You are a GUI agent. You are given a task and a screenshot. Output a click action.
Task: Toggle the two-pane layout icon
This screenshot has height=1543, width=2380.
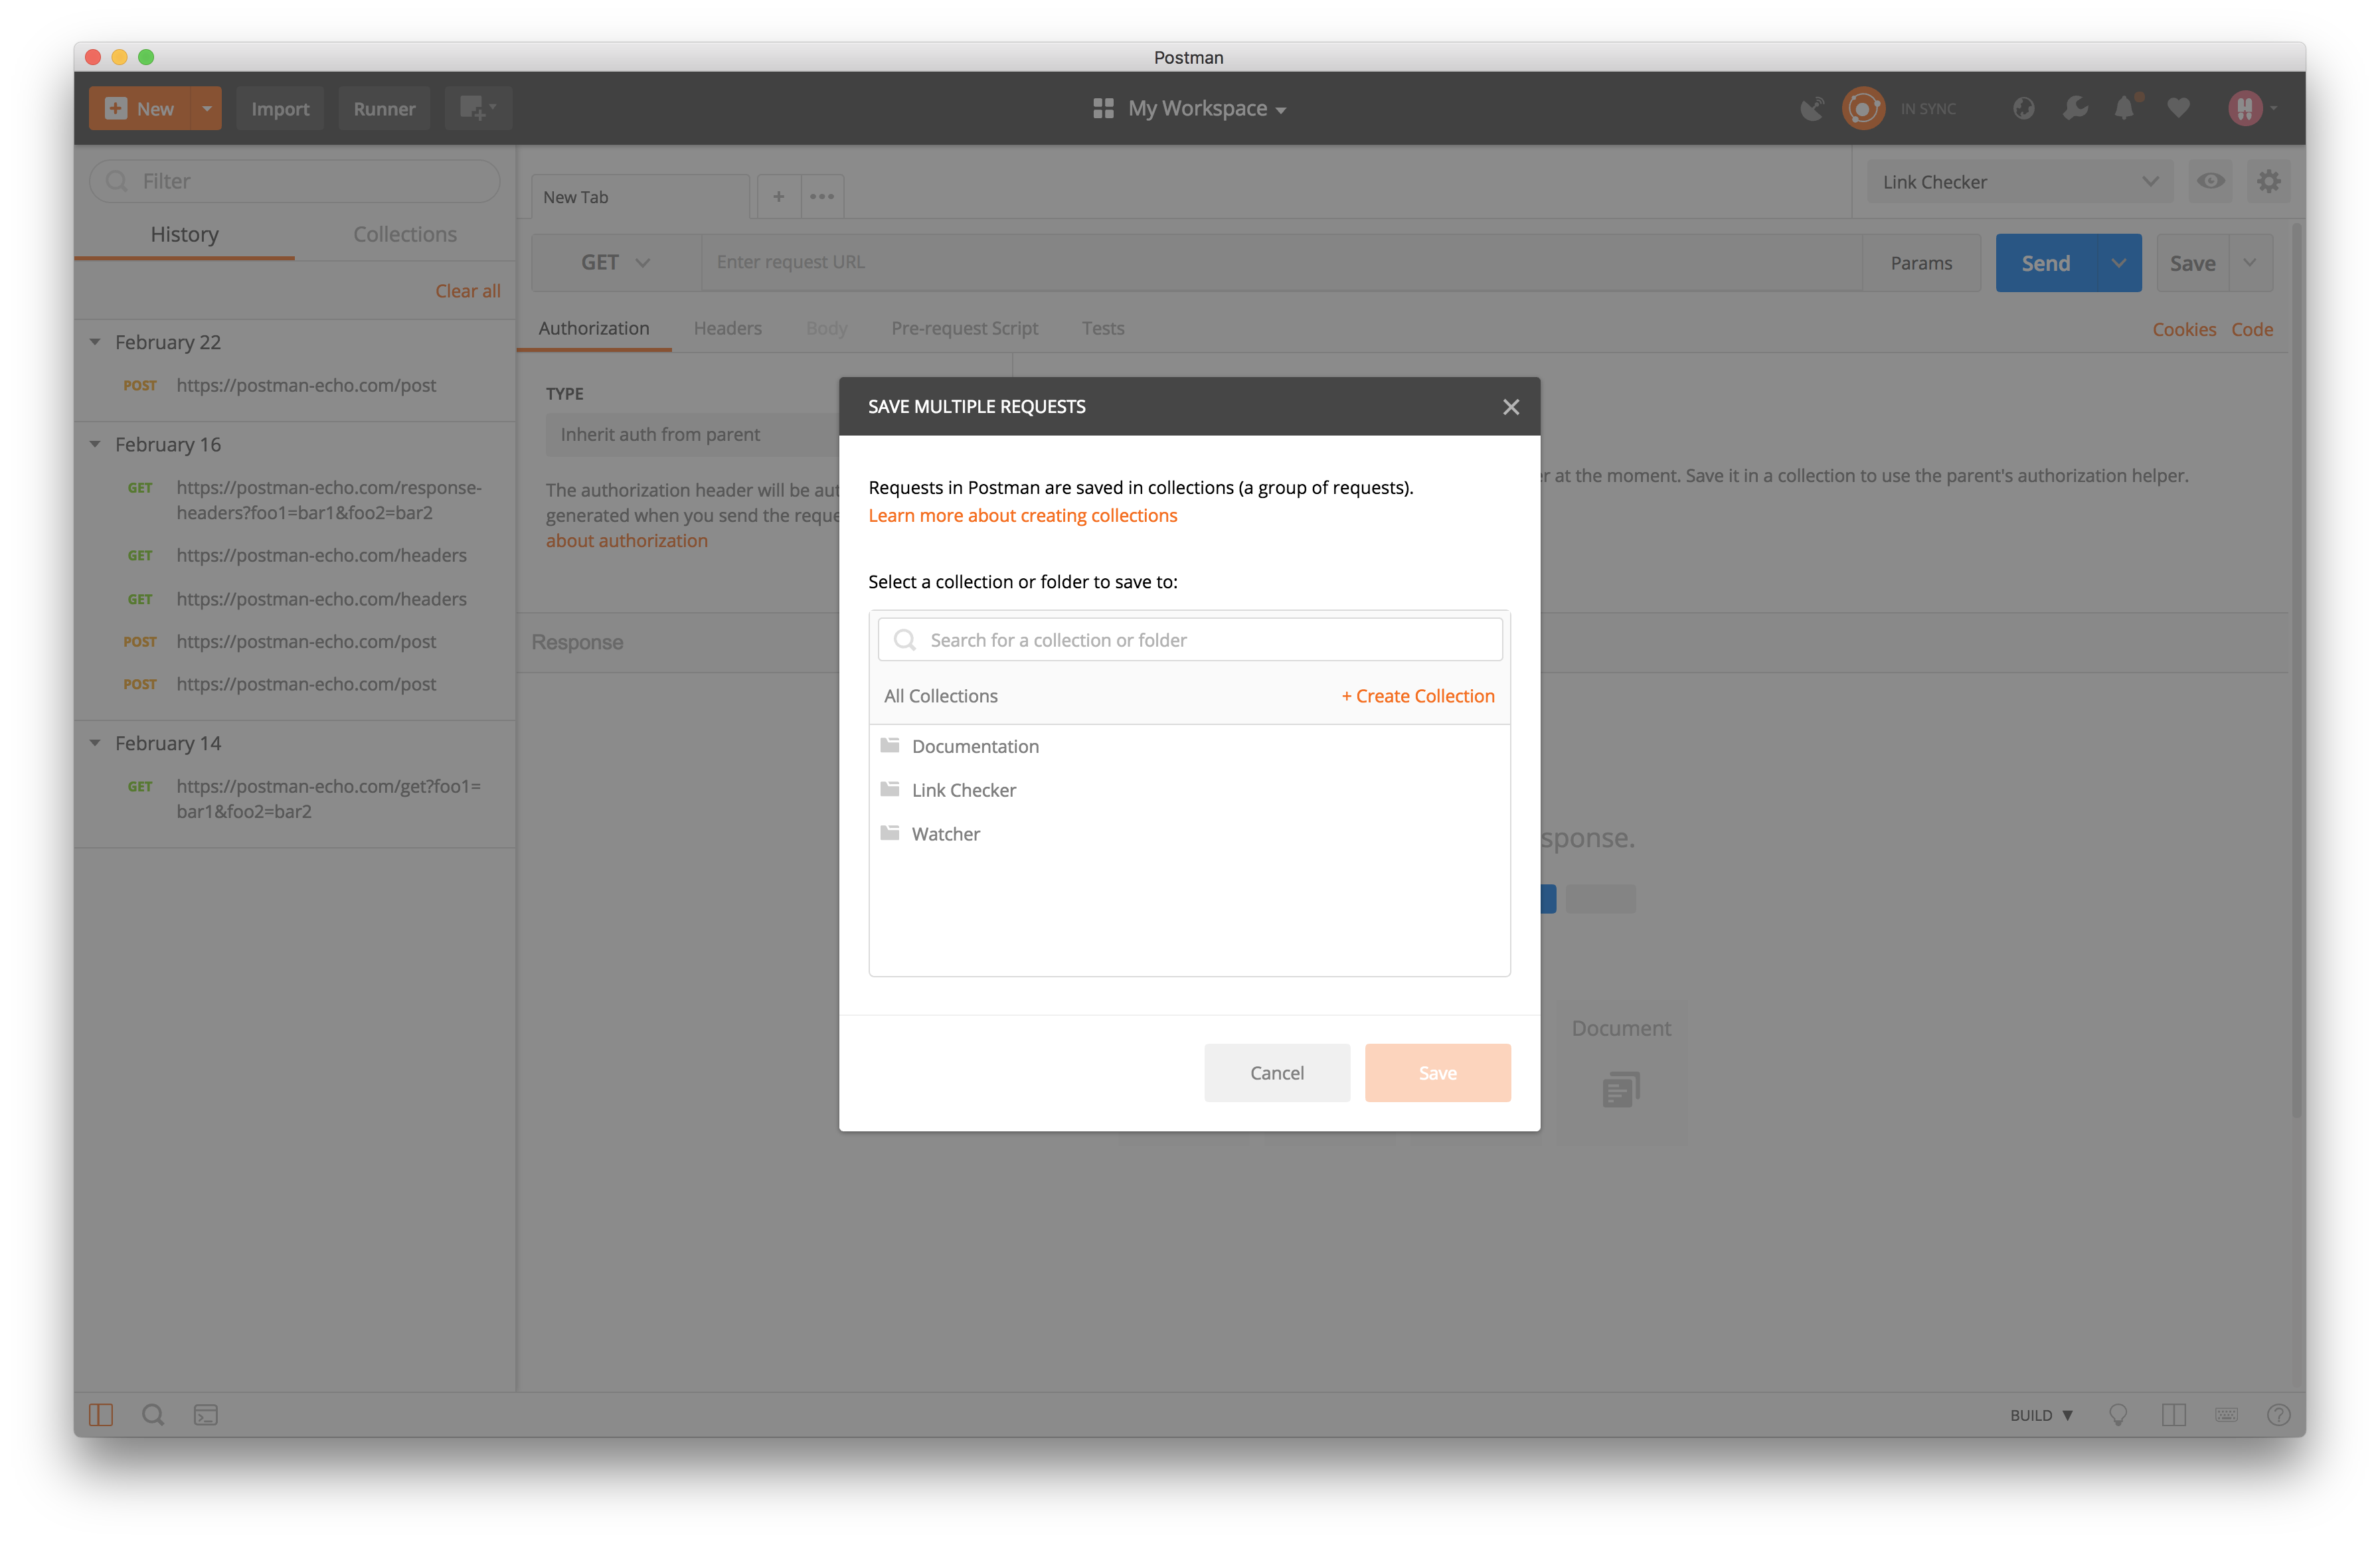point(2173,1414)
